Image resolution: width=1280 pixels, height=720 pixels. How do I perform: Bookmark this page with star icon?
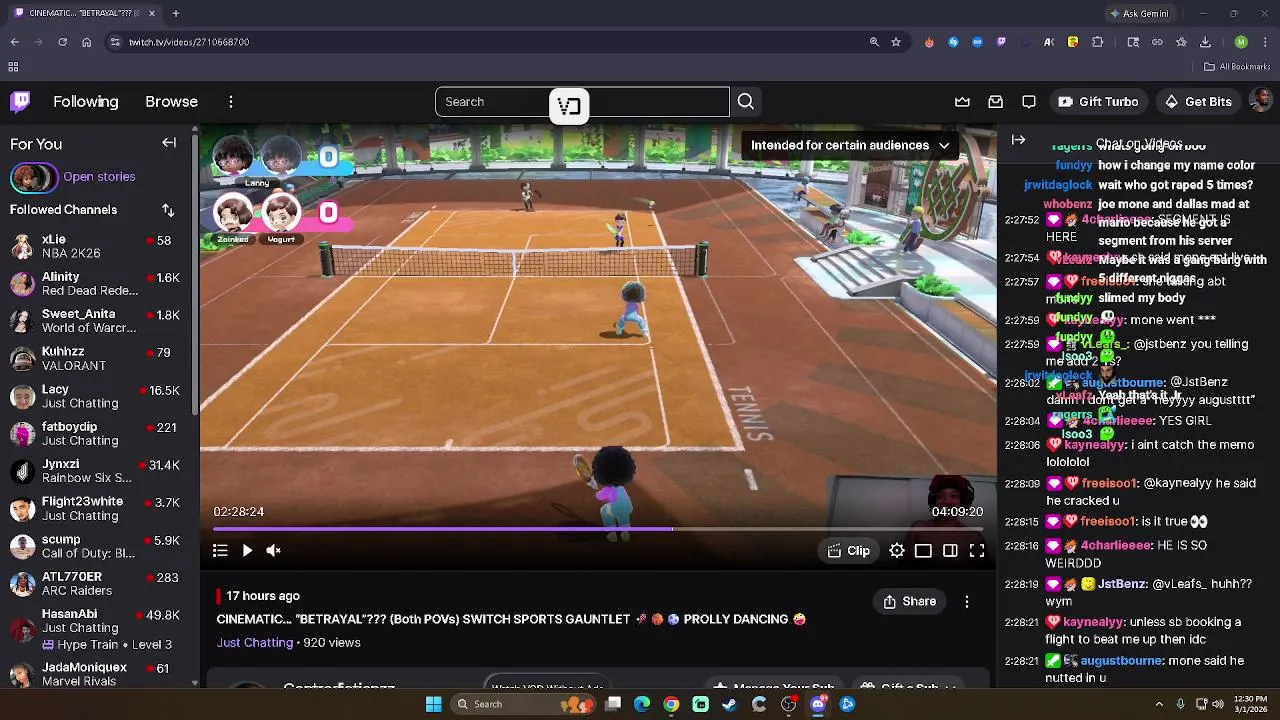pos(896,42)
